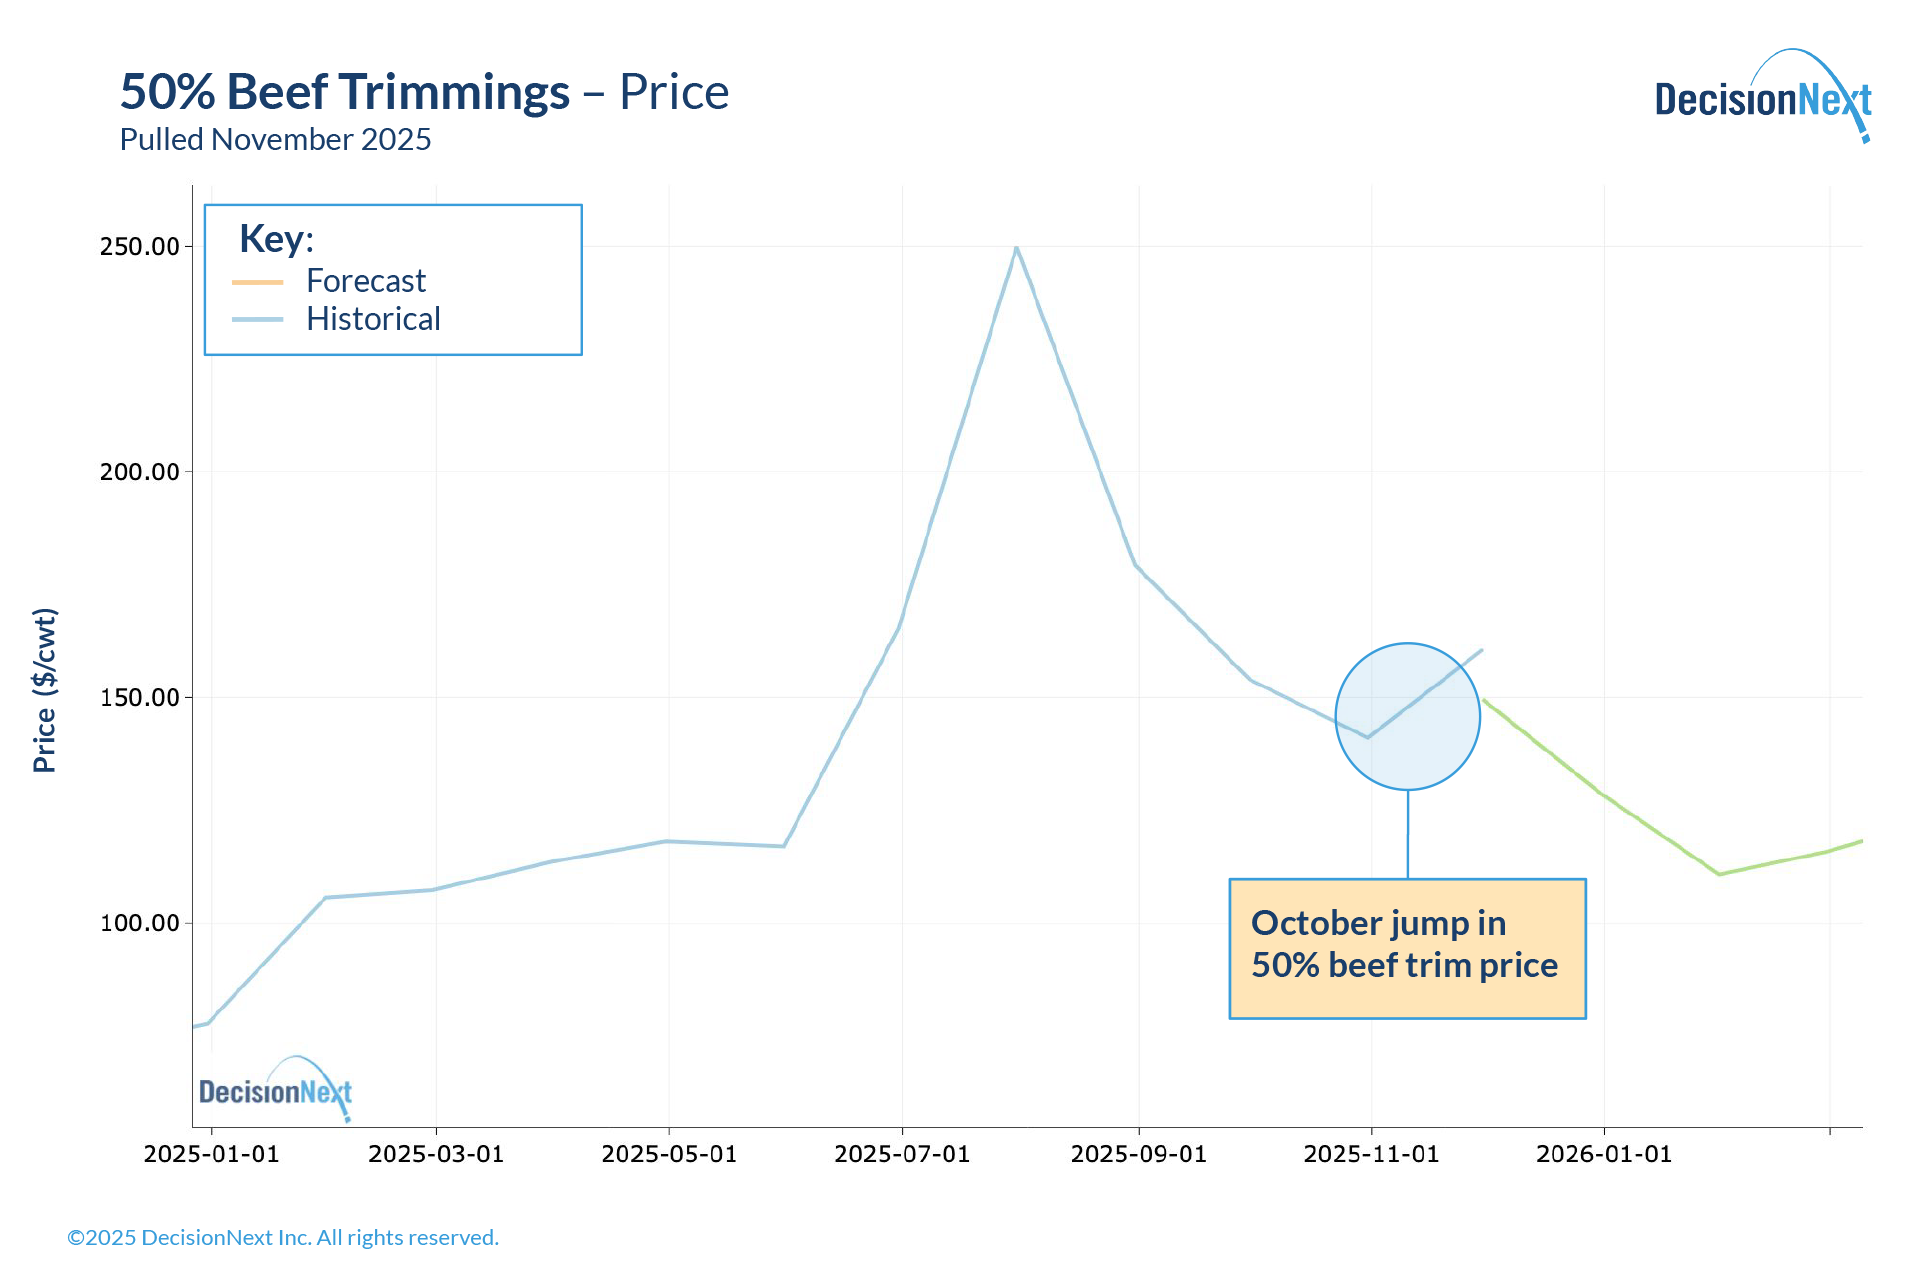Click the "50% Beef Trimmings – Price" title

click(424, 92)
